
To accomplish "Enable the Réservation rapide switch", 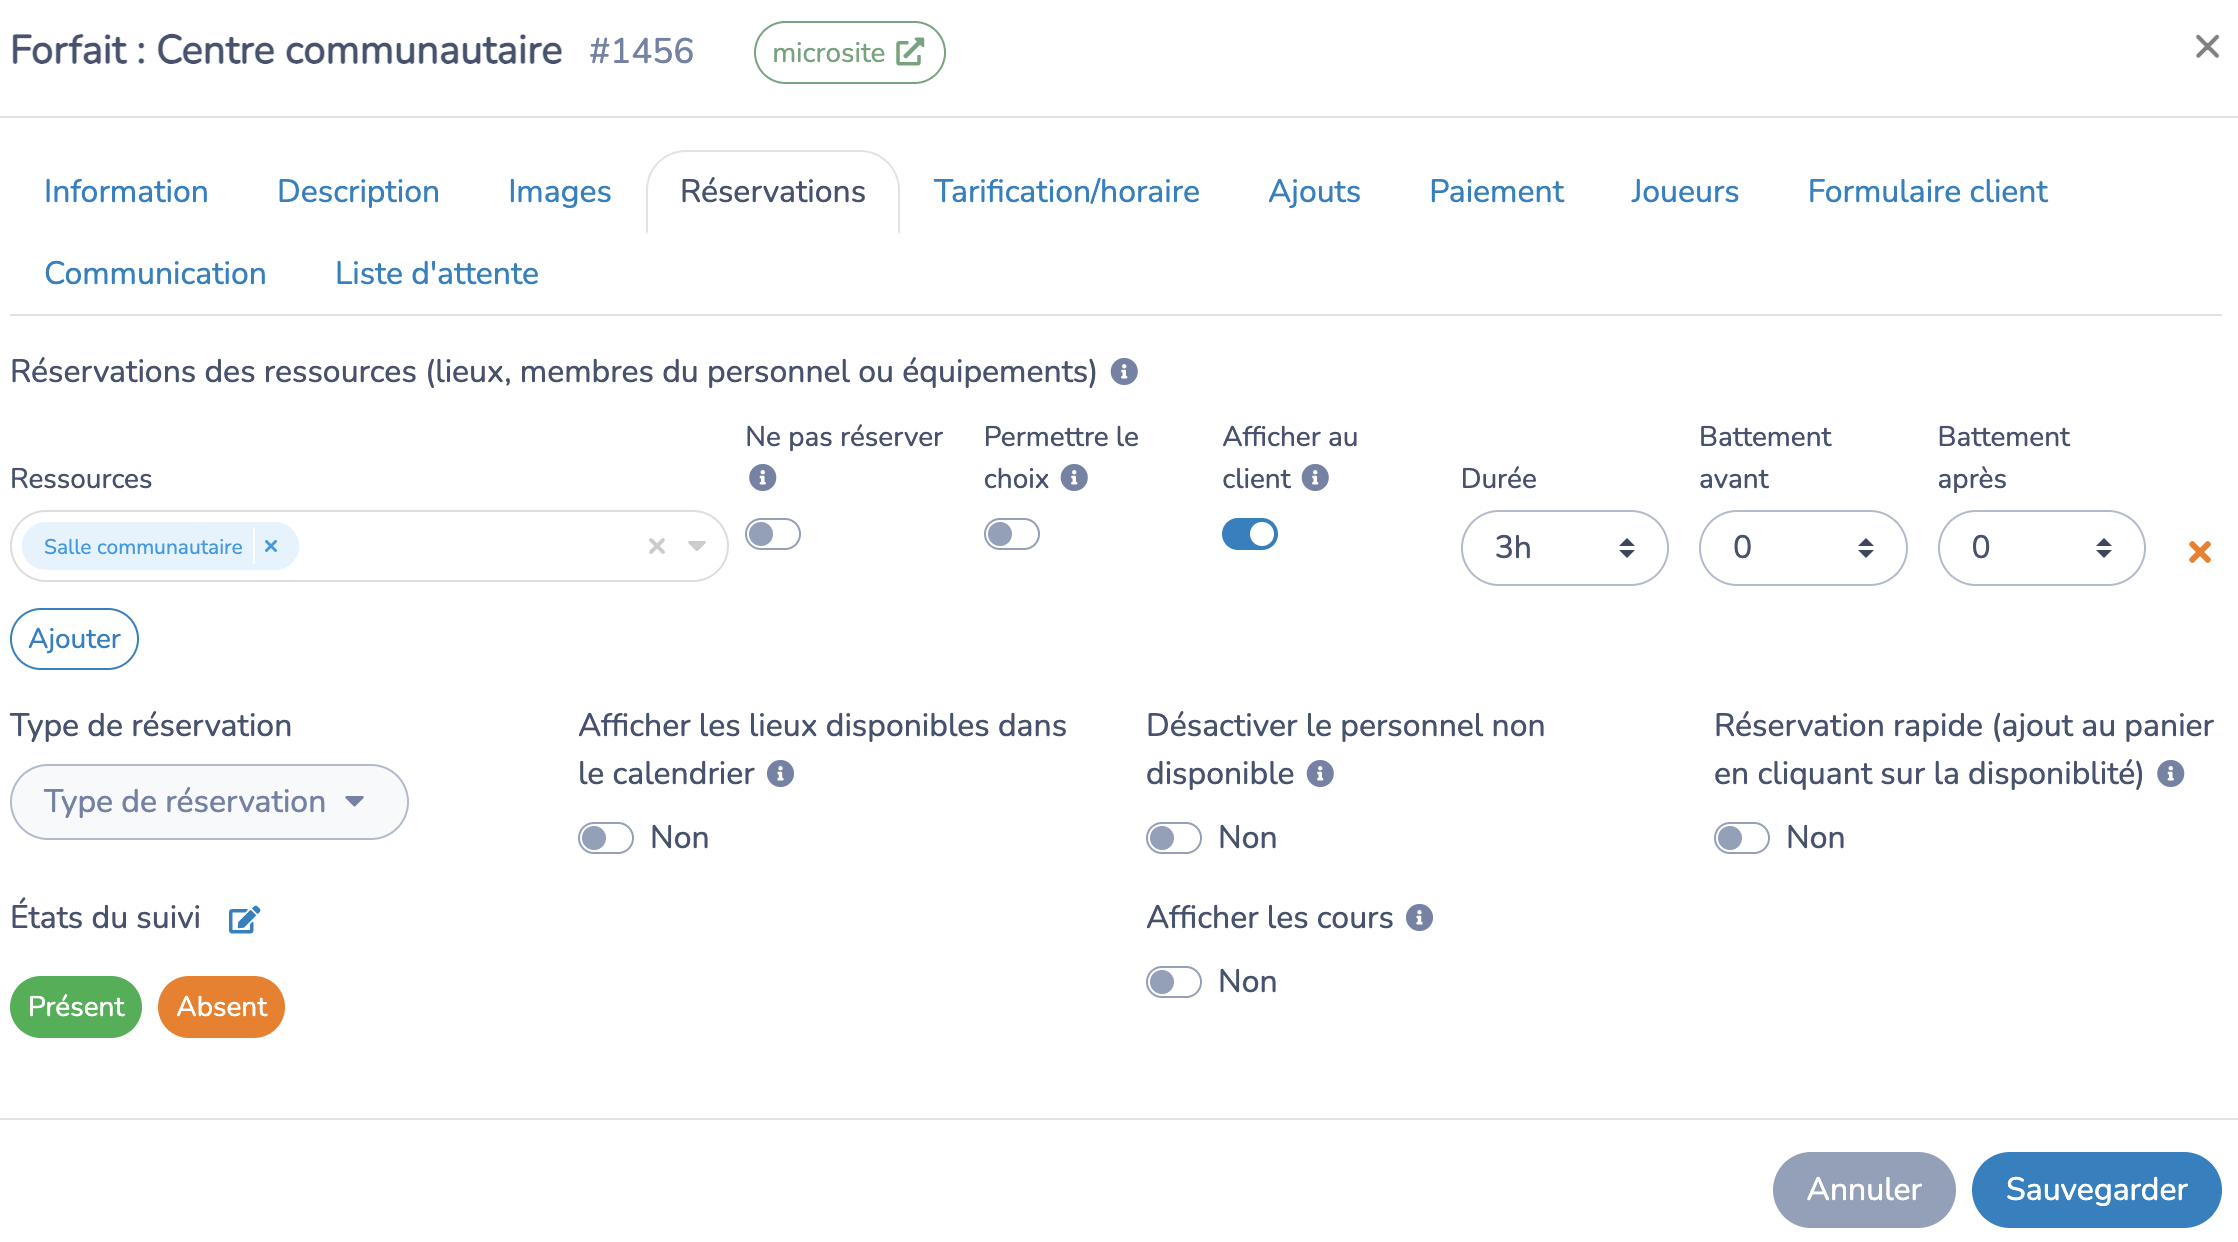I will pyautogui.click(x=1742, y=838).
